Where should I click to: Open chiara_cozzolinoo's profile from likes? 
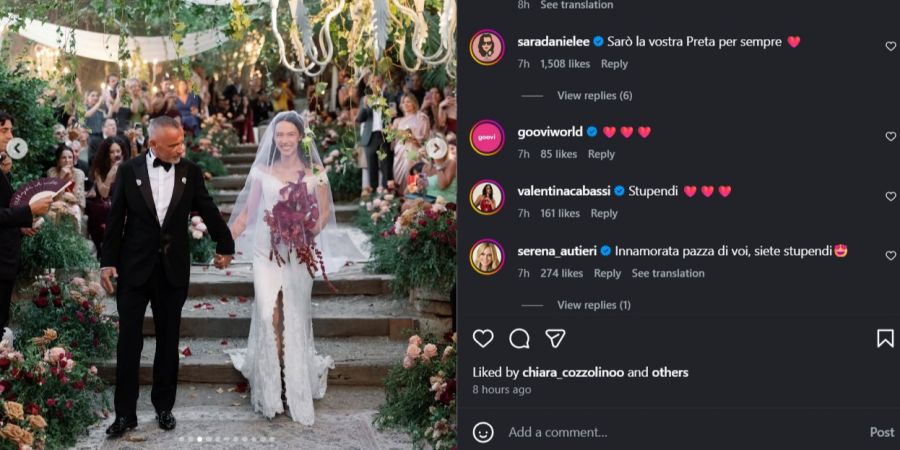pyautogui.click(x=573, y=373)
